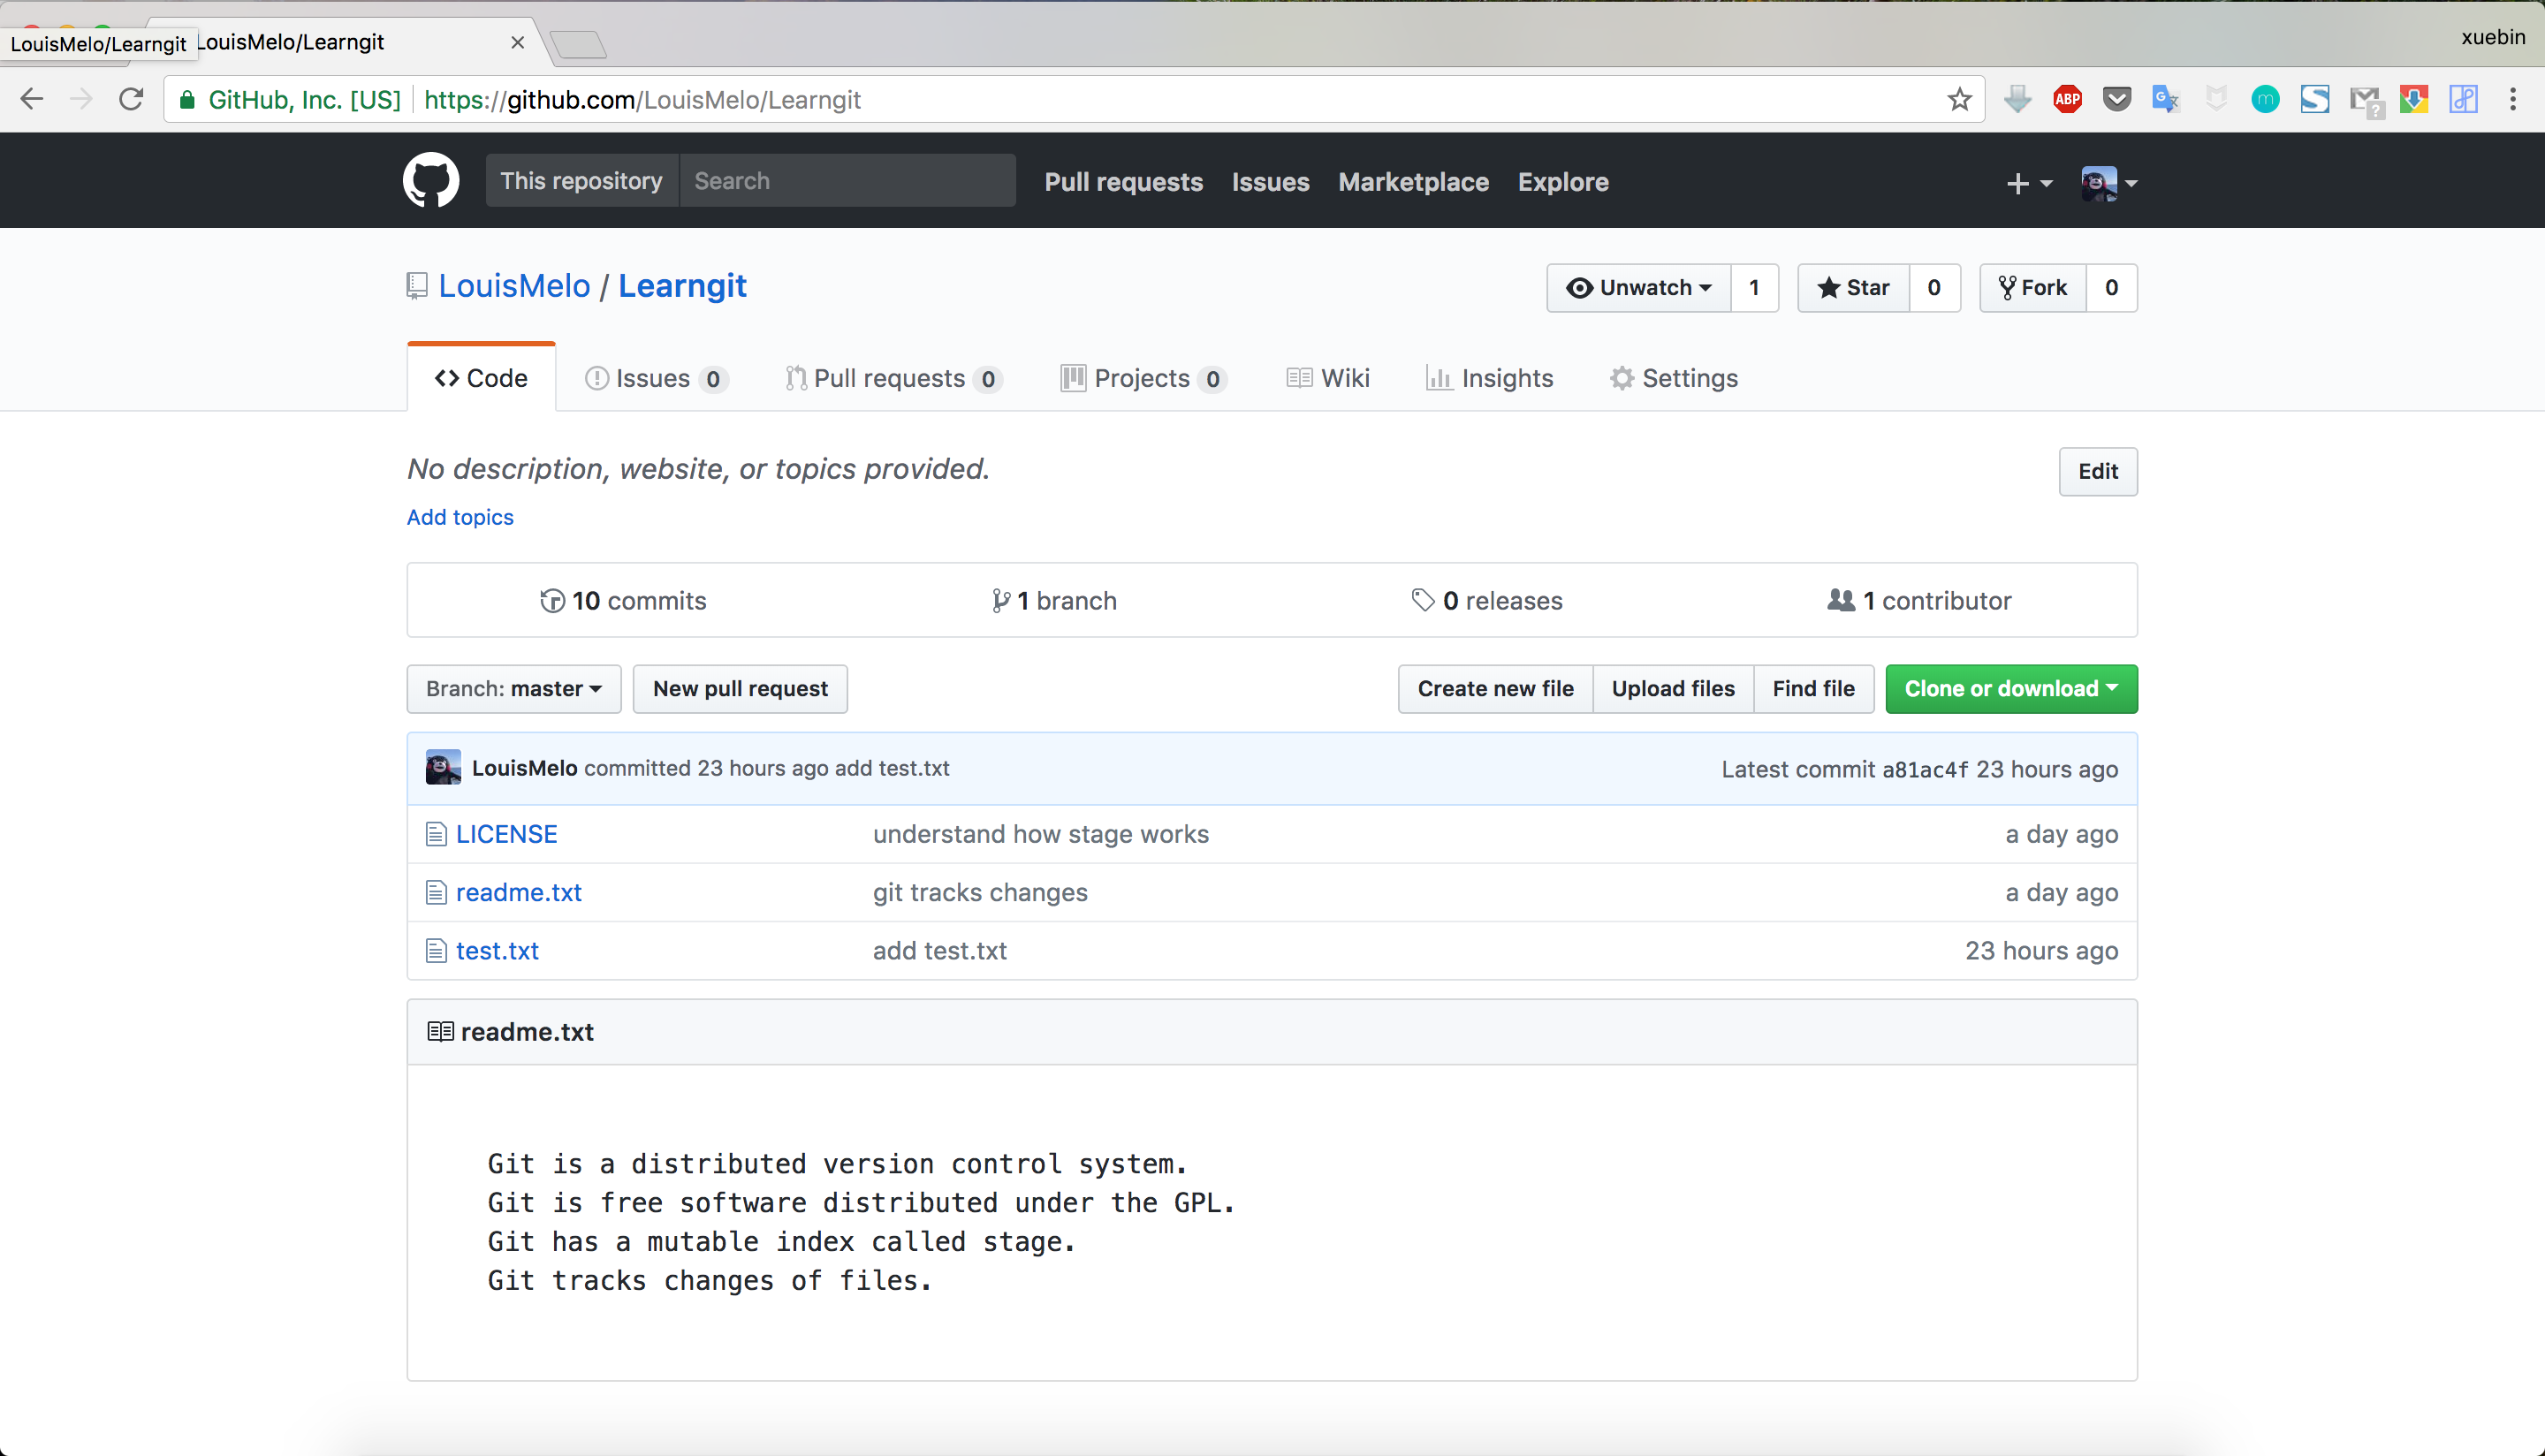Click LouisMelo owner link in repo title
The height and width of the screenshot is (1456, 2545).
(x=514, y=286)
